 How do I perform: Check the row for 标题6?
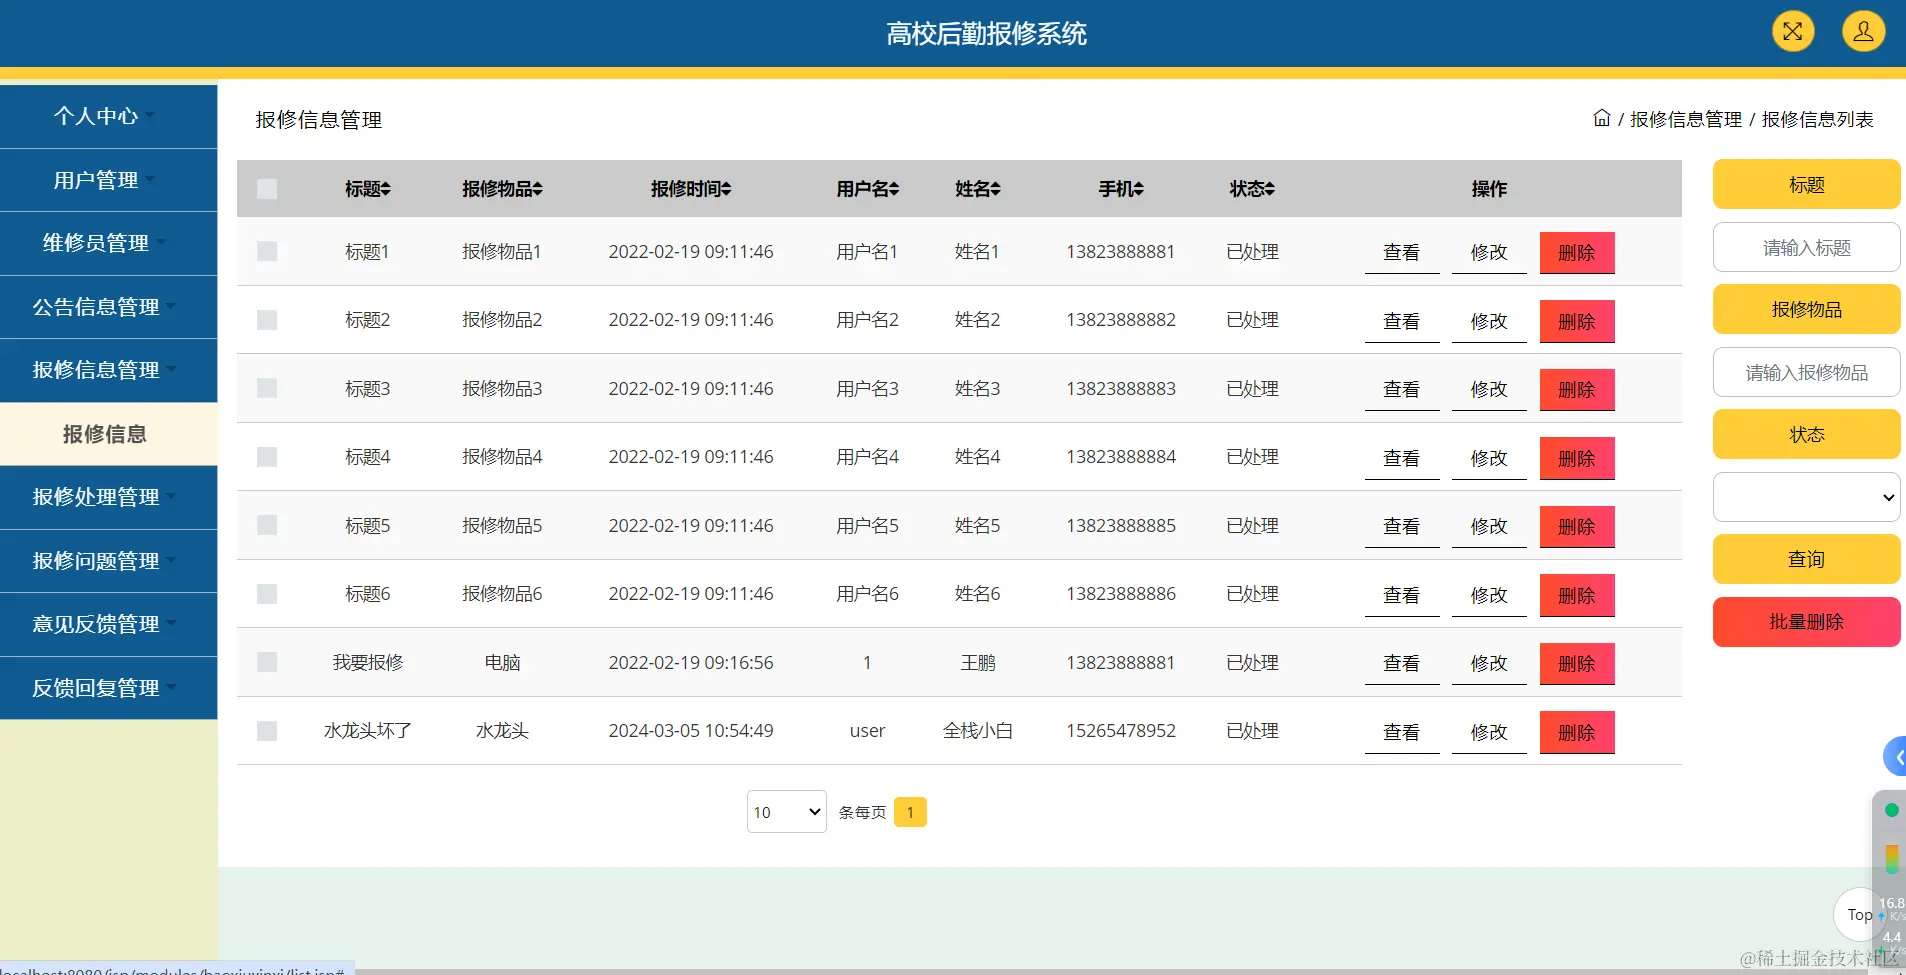[x=267, y=594]
